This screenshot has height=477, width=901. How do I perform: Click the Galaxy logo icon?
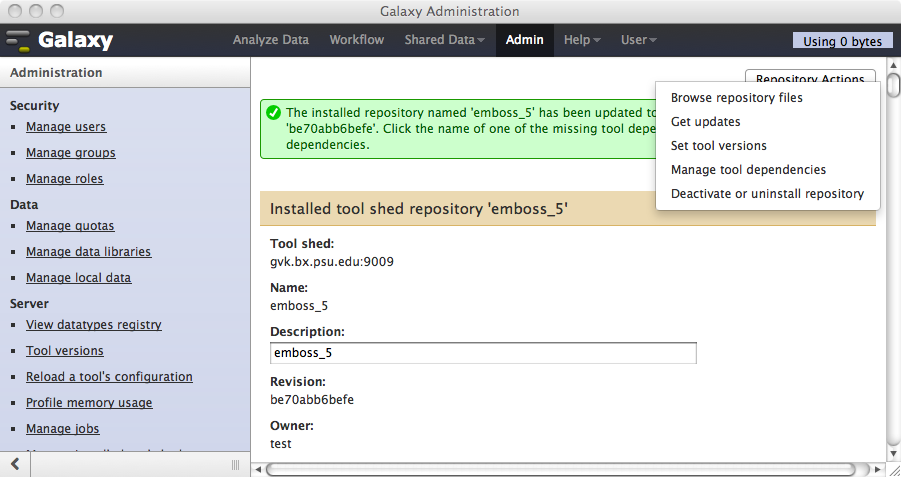pyautogui.click(x=18, y=40)
